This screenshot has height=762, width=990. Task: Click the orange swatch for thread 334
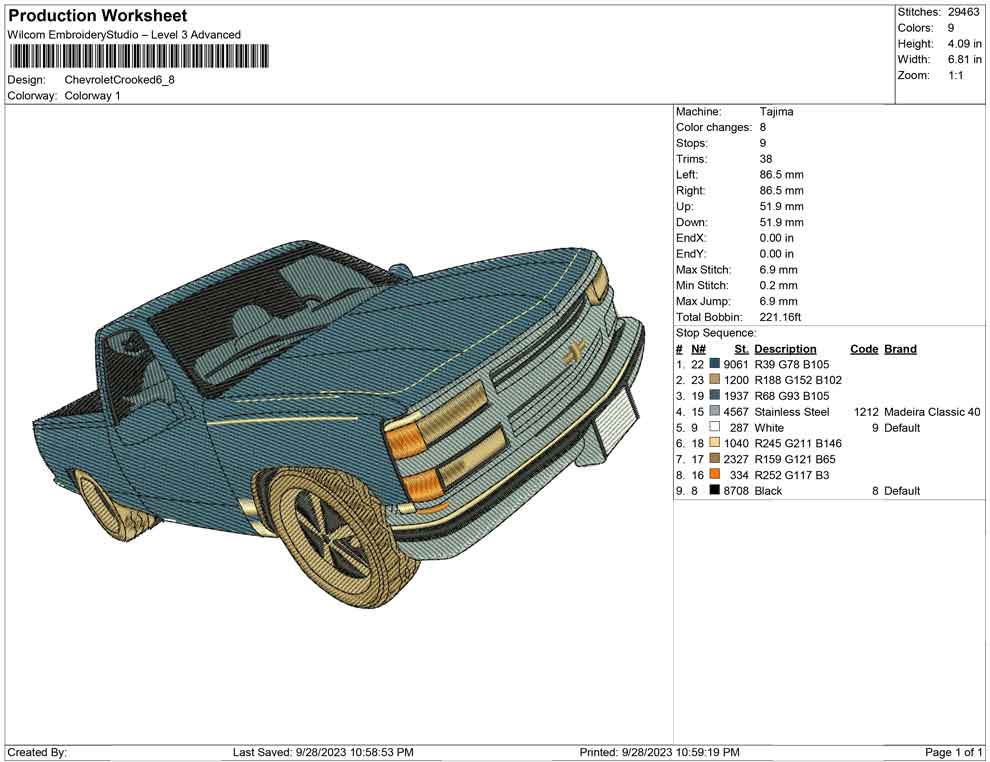click(715, 475)
